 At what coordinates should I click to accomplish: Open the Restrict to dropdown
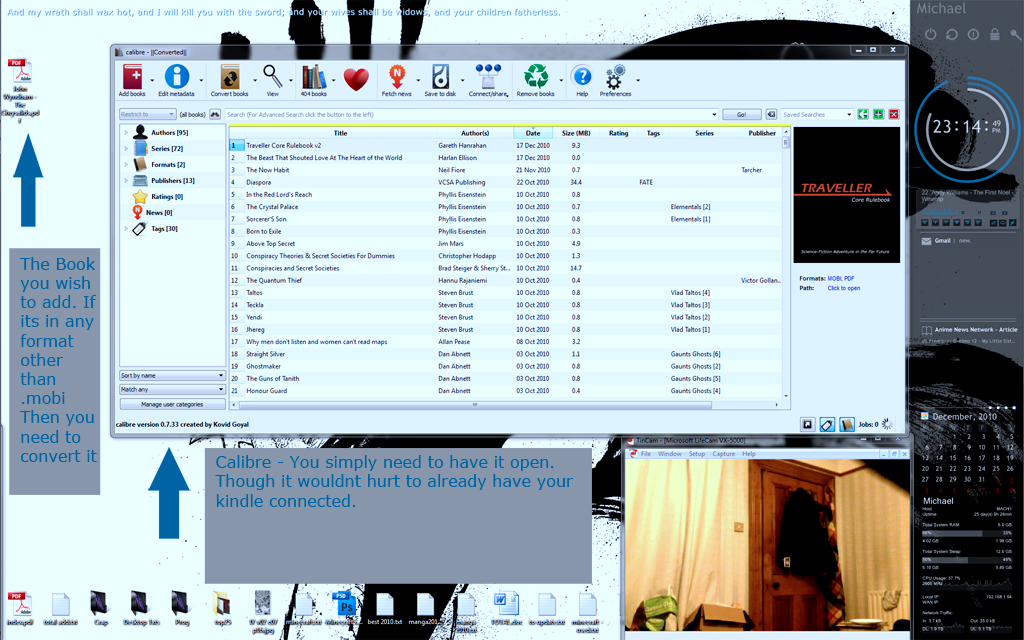[148, 114]
